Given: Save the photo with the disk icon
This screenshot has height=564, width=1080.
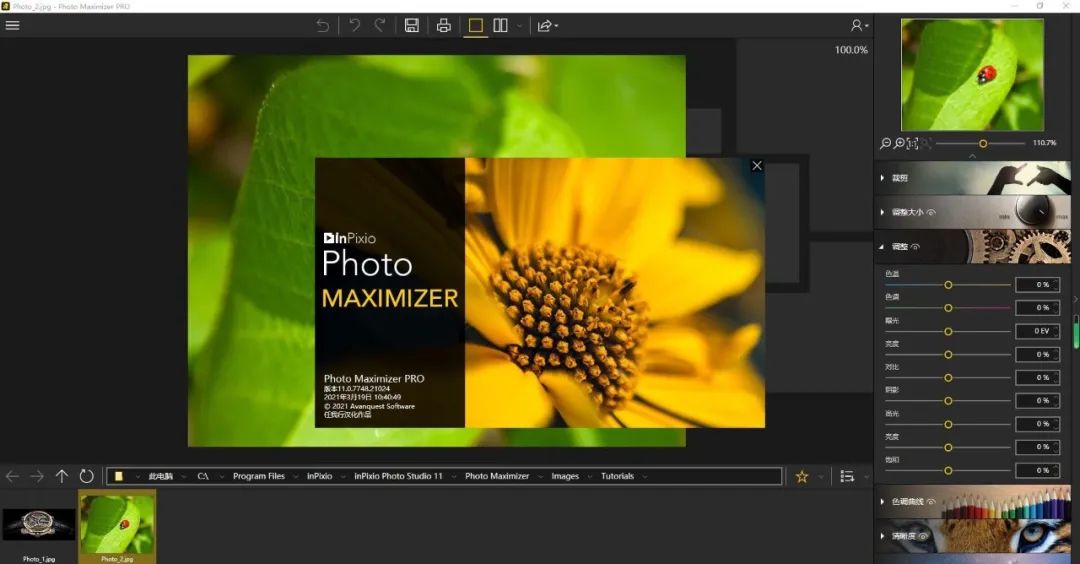Looking at the screenshot, I should pyautogui.click(x=412, y=25).
